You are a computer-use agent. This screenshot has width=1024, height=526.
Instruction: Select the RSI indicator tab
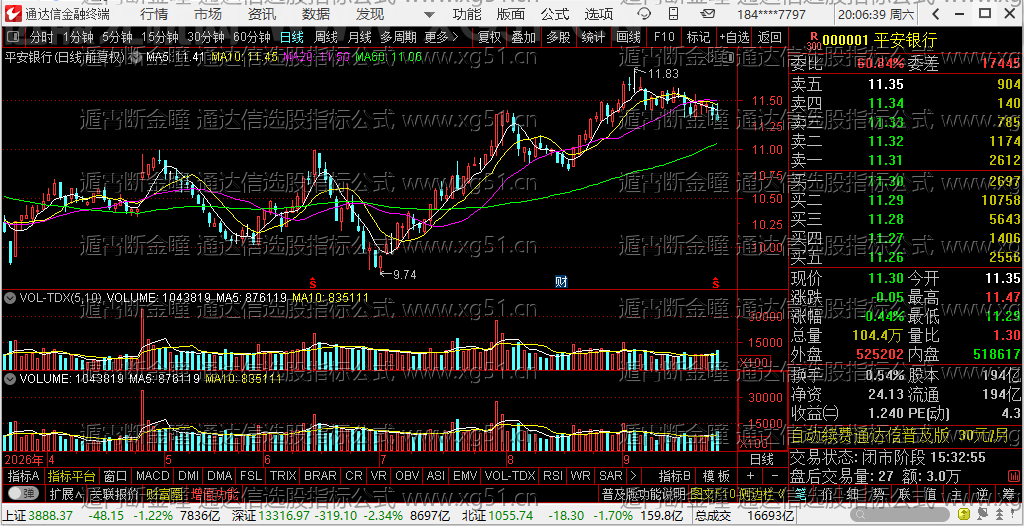click(553, 475)
